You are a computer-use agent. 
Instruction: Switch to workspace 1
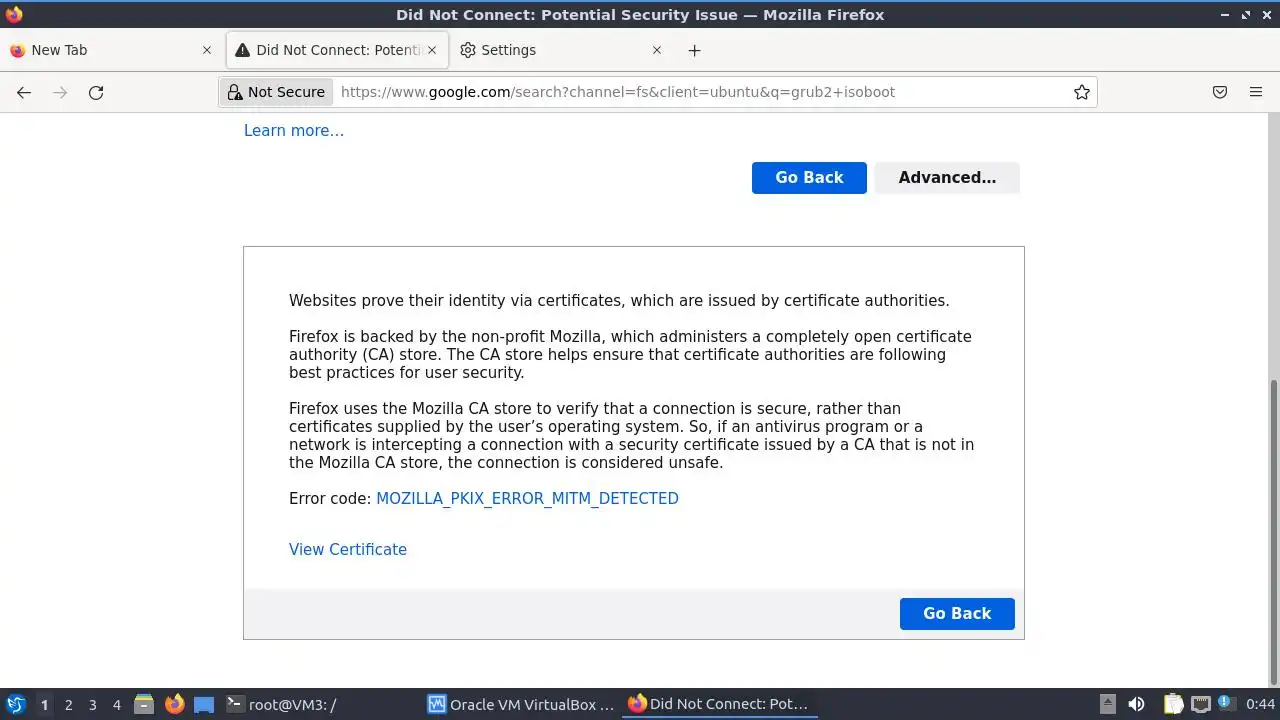click(x=44, y=704)
